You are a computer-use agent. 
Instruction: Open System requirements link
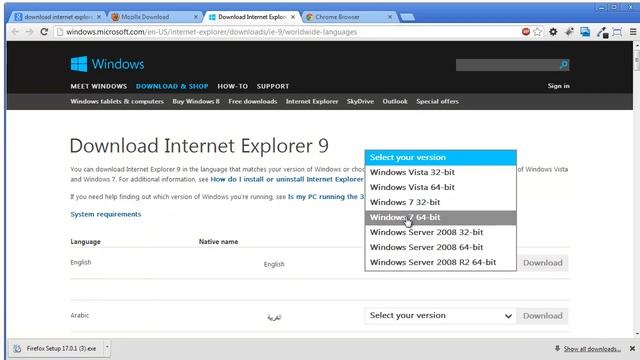(106, 214)
